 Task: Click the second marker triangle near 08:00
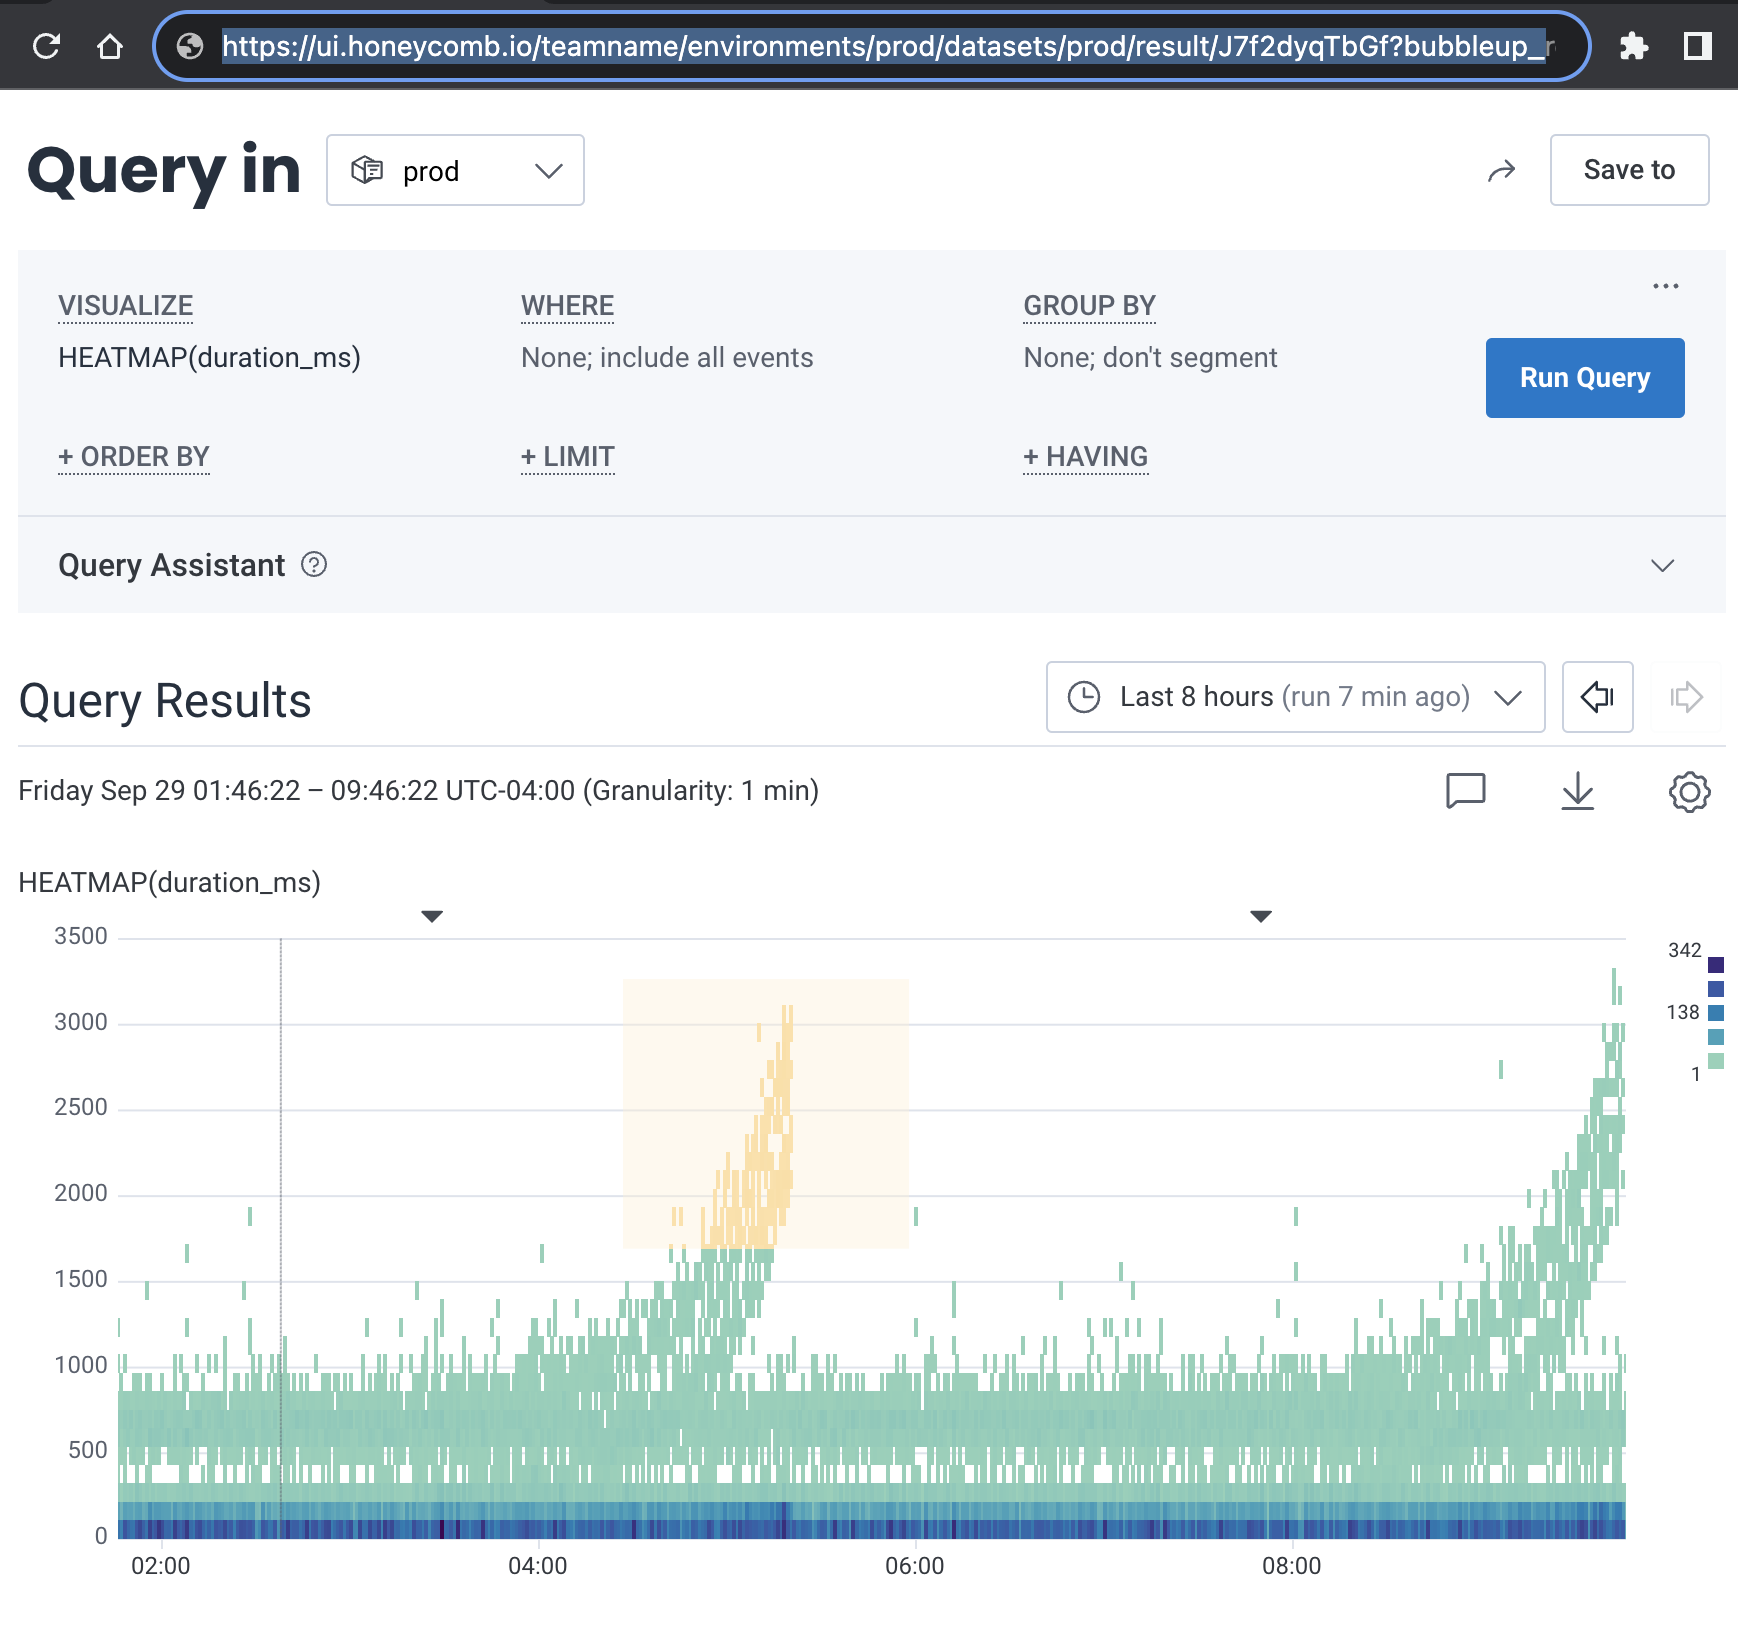1261,916
